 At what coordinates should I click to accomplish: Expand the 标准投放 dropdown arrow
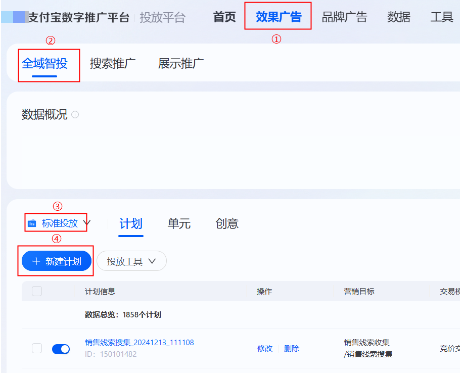87,223
